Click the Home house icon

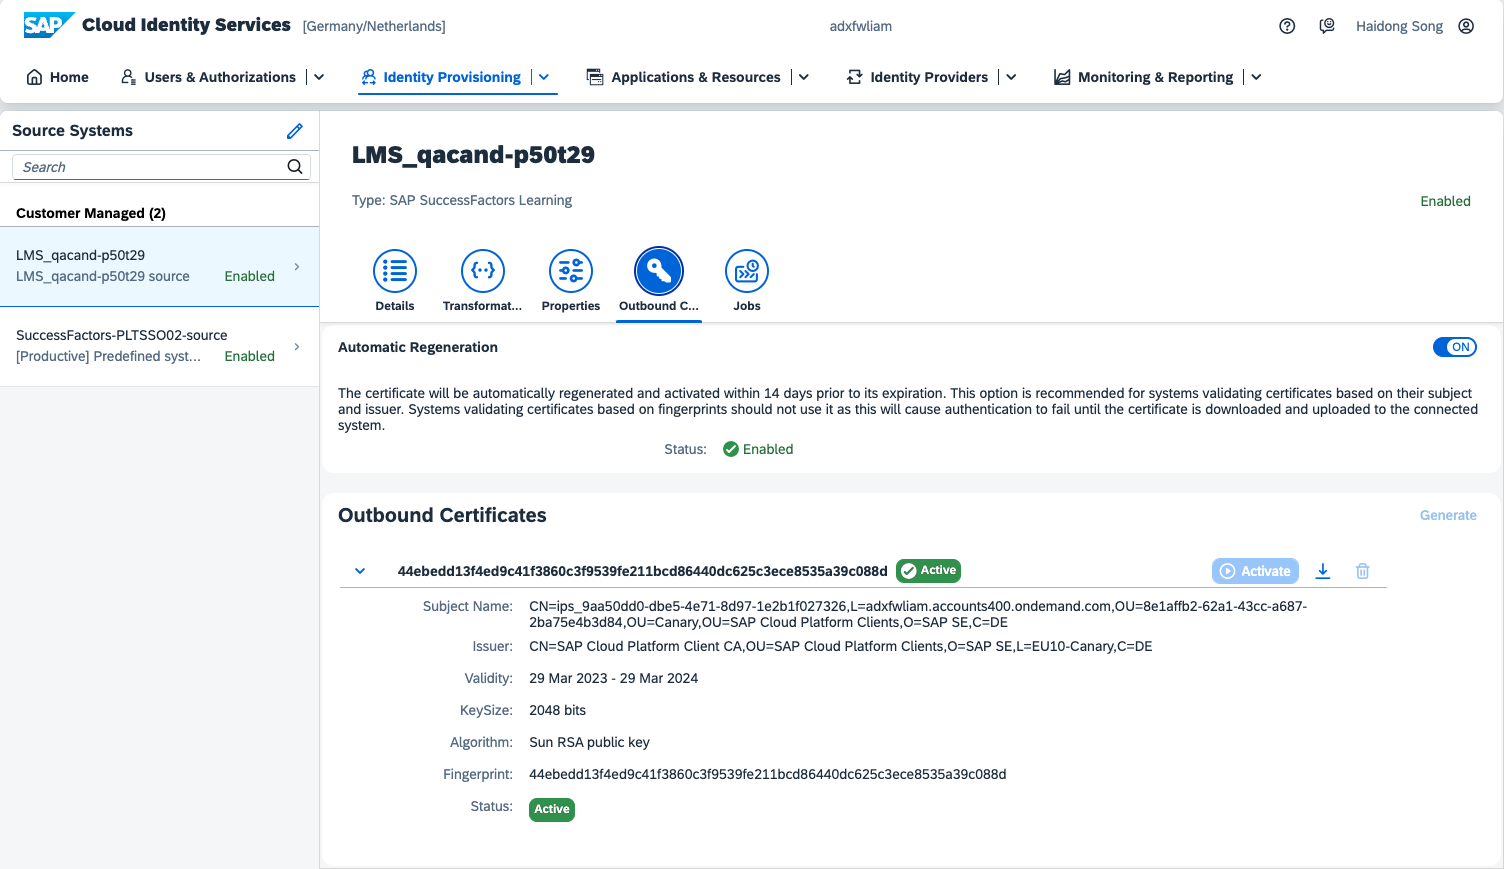(x=34, y=77)
